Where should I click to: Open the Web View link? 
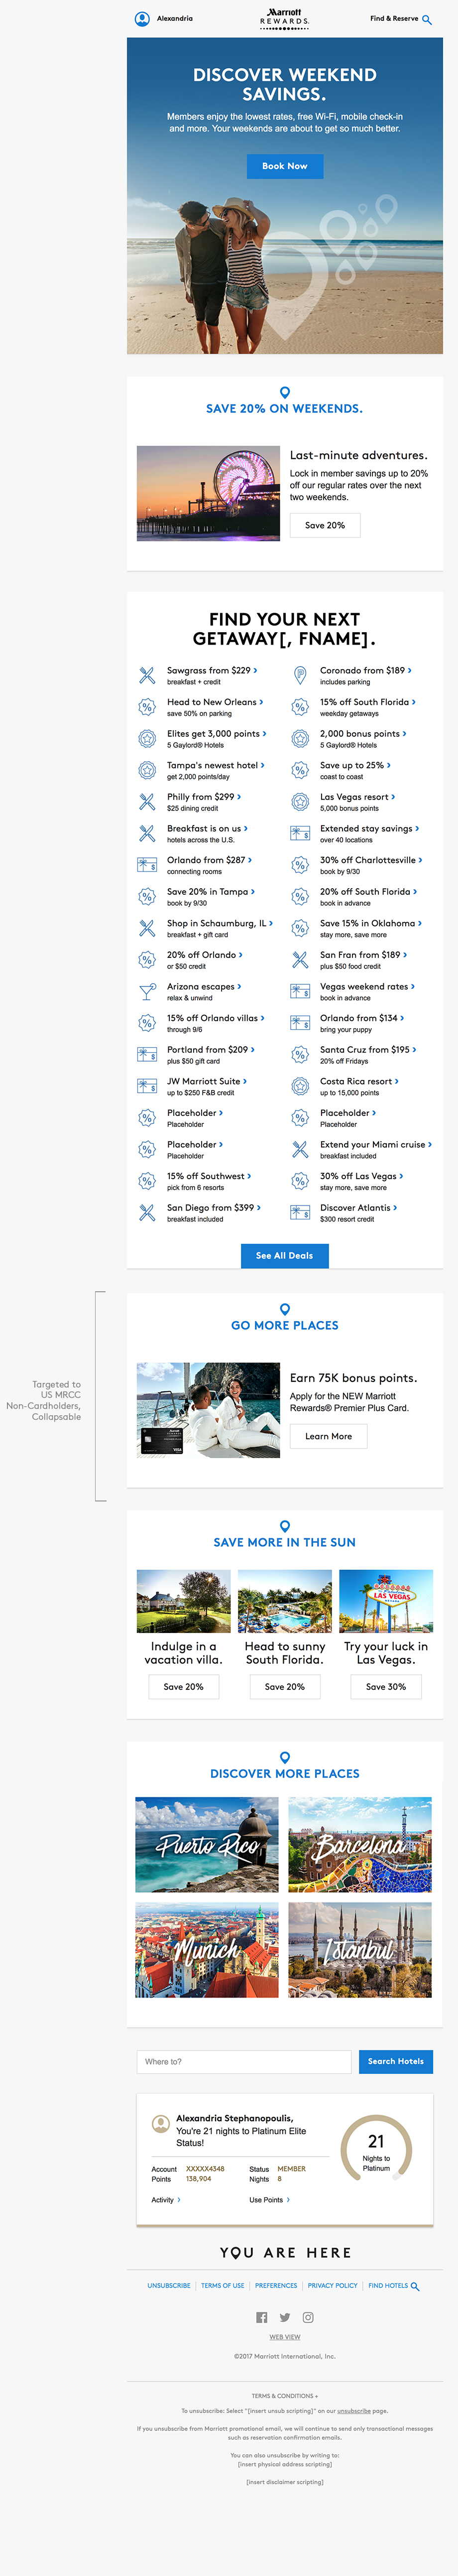[x=285, y=2337]
